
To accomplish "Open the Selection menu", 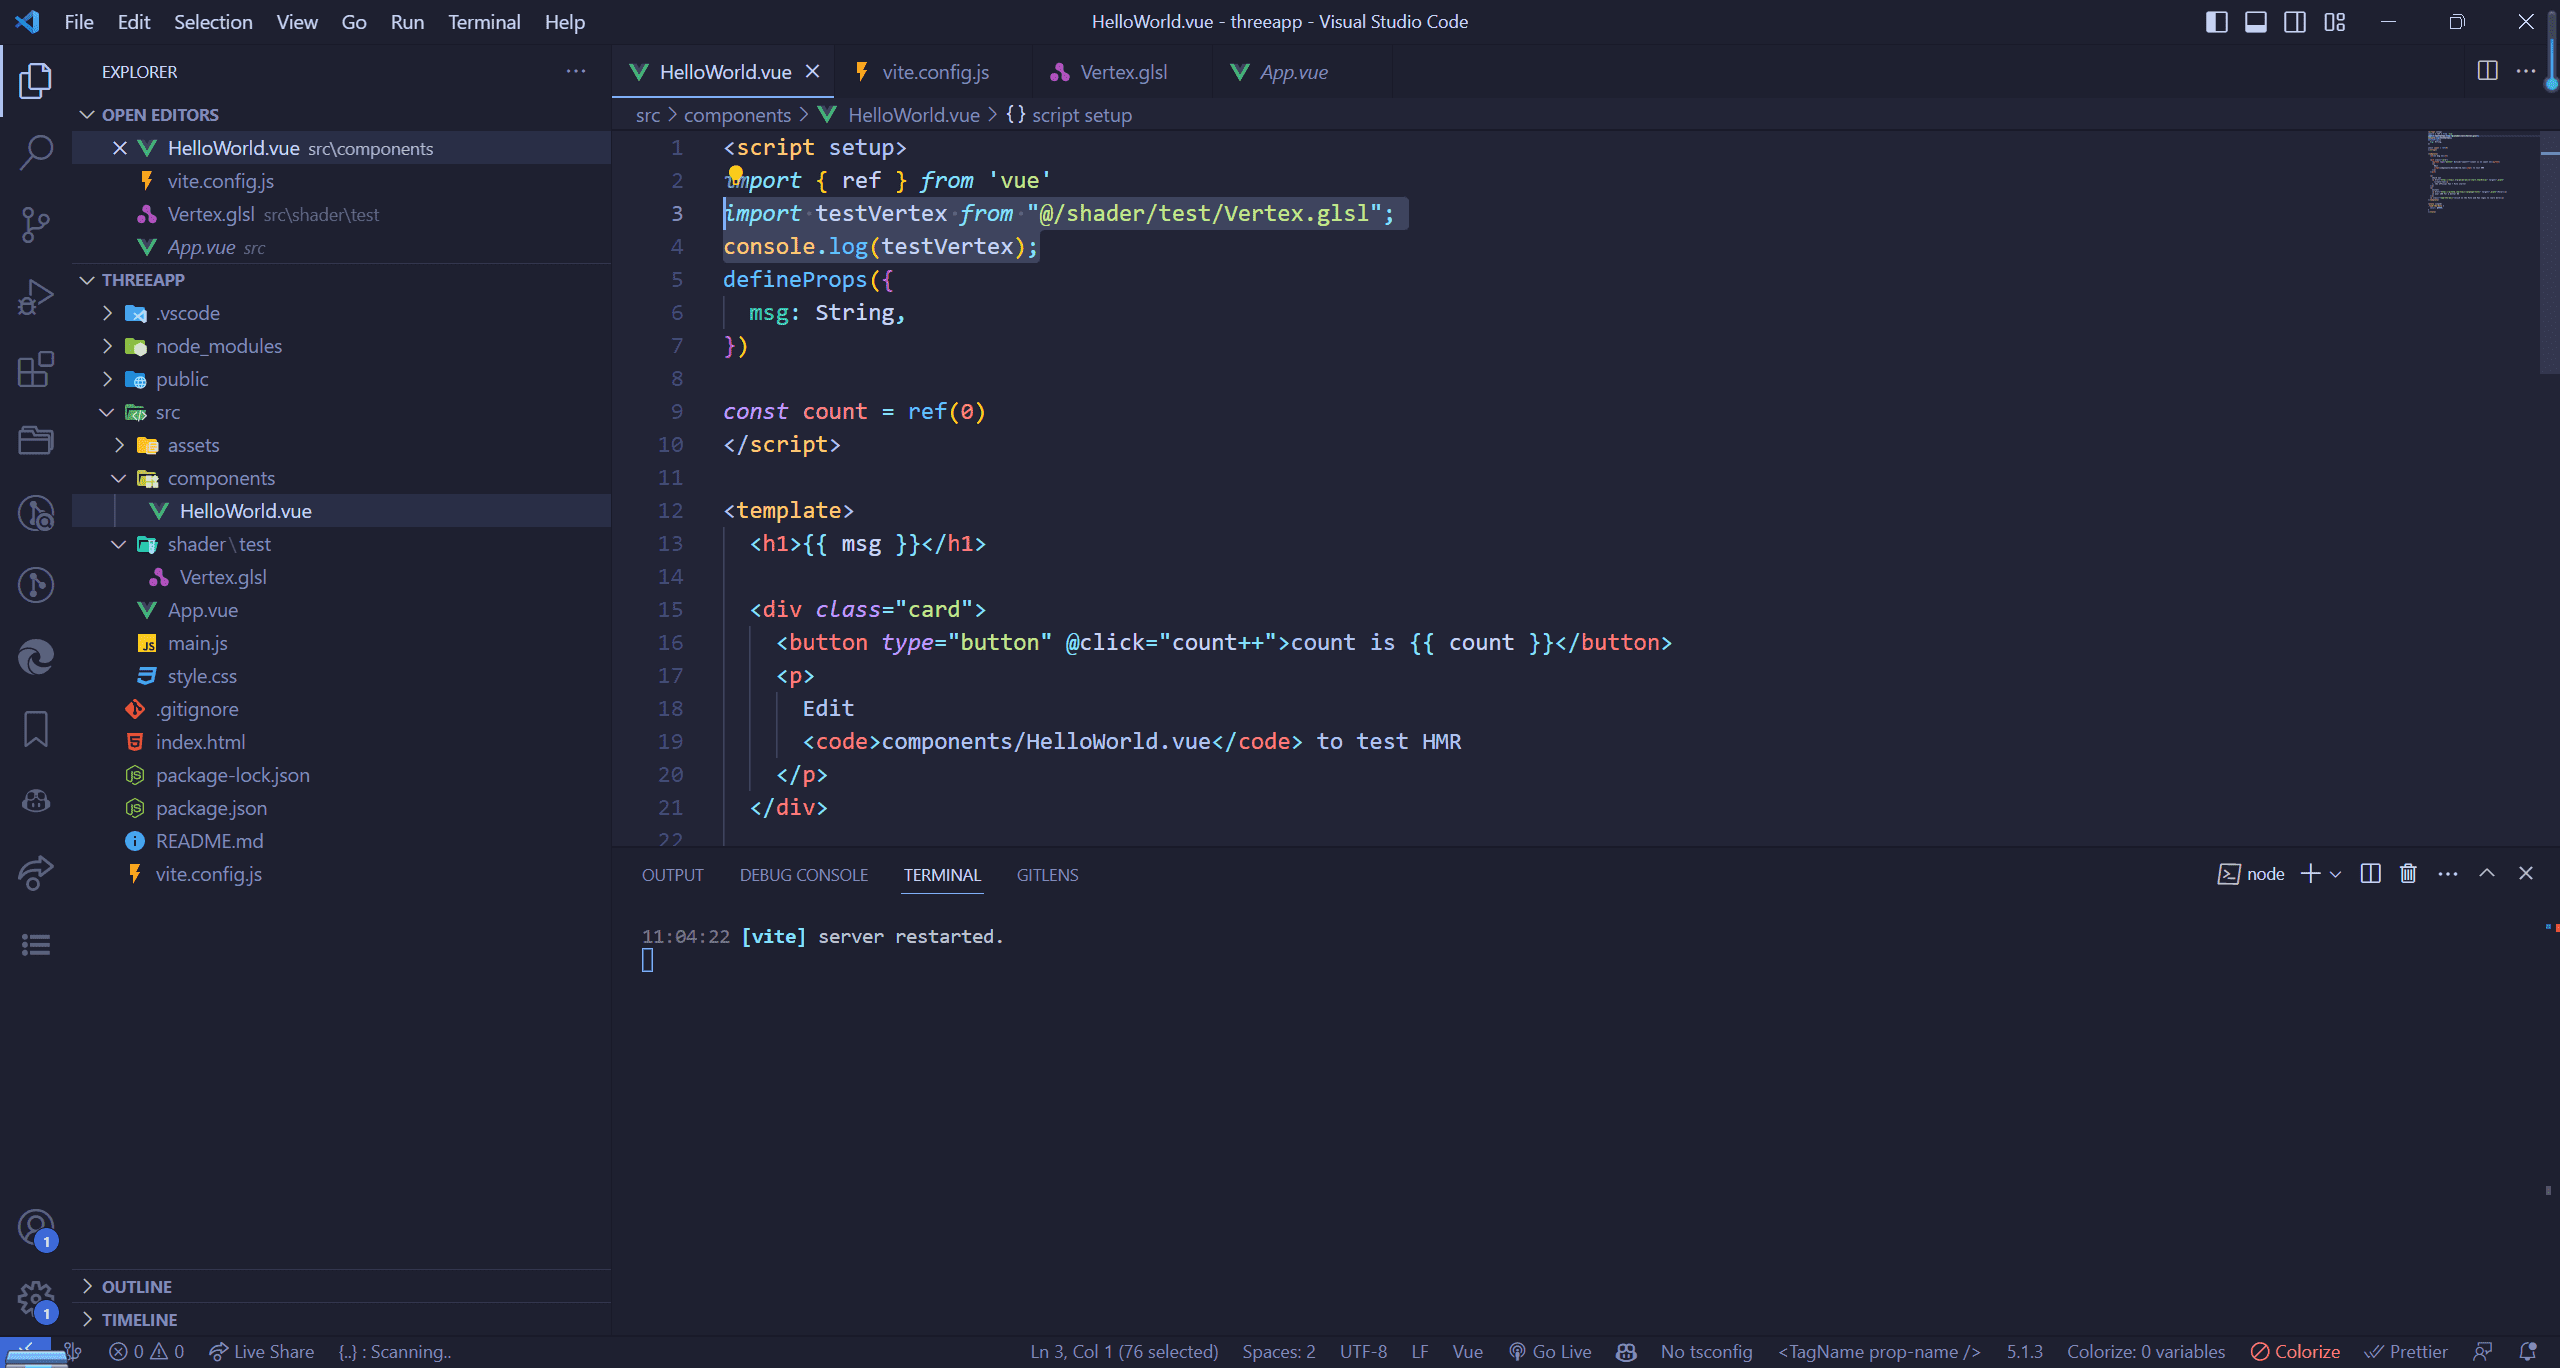I will [x=213, y=22].
